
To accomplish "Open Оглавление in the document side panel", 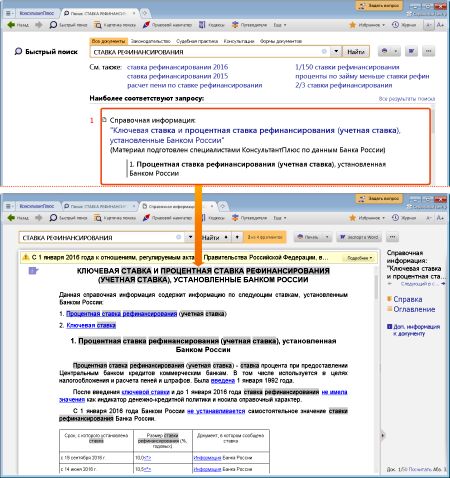I will click(411, 309).
